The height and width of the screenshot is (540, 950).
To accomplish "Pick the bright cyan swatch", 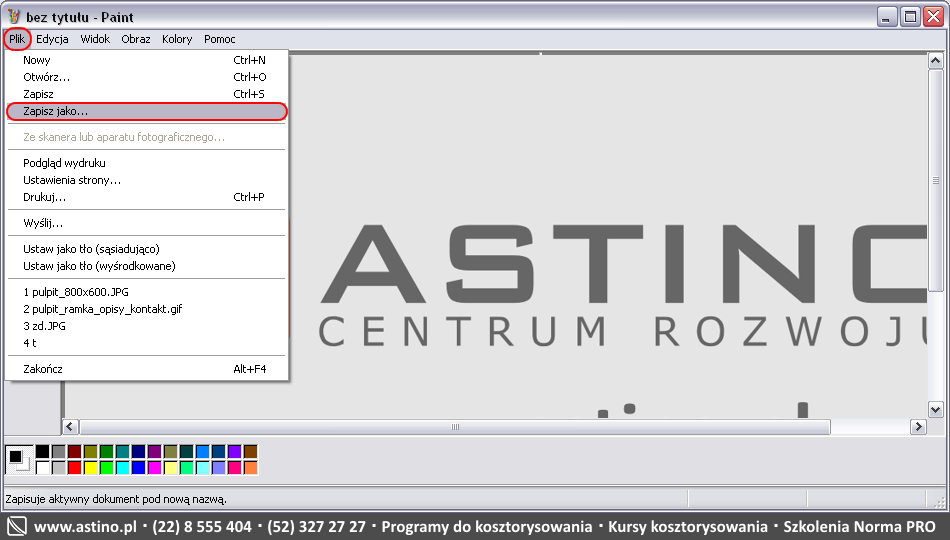I will (x=122, y=467).
